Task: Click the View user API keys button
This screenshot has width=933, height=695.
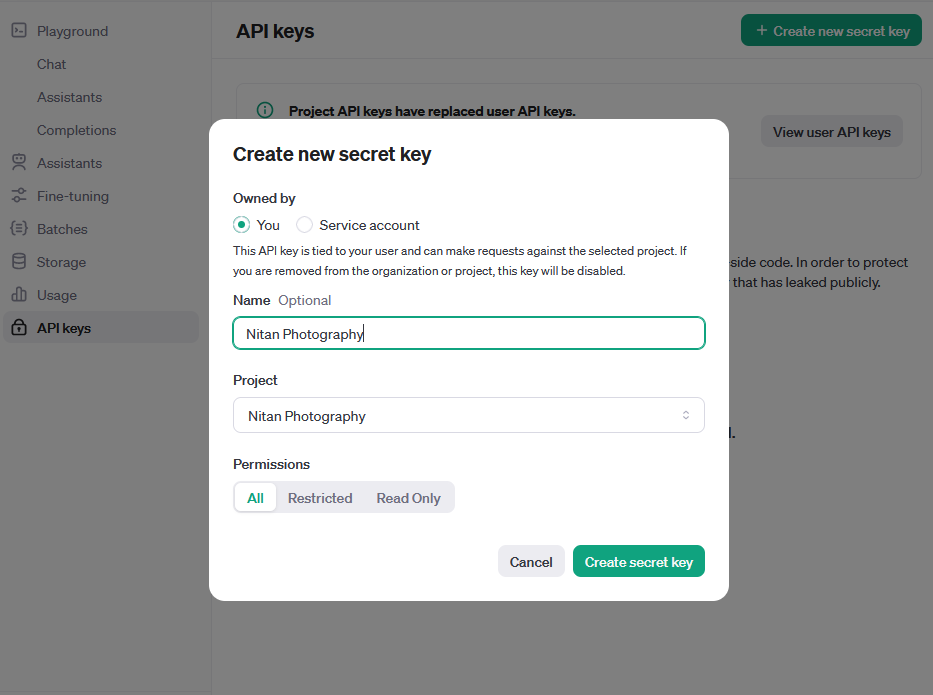Action: (x=831, y=132)
